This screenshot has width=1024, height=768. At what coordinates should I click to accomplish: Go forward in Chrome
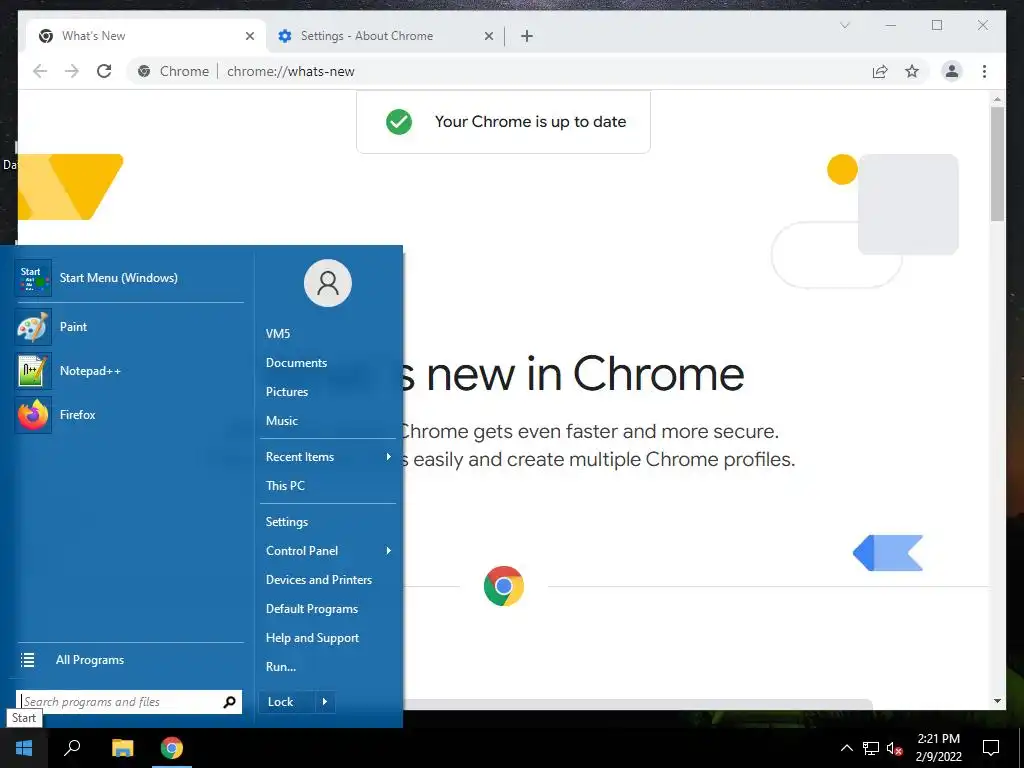tap(72, 71)
